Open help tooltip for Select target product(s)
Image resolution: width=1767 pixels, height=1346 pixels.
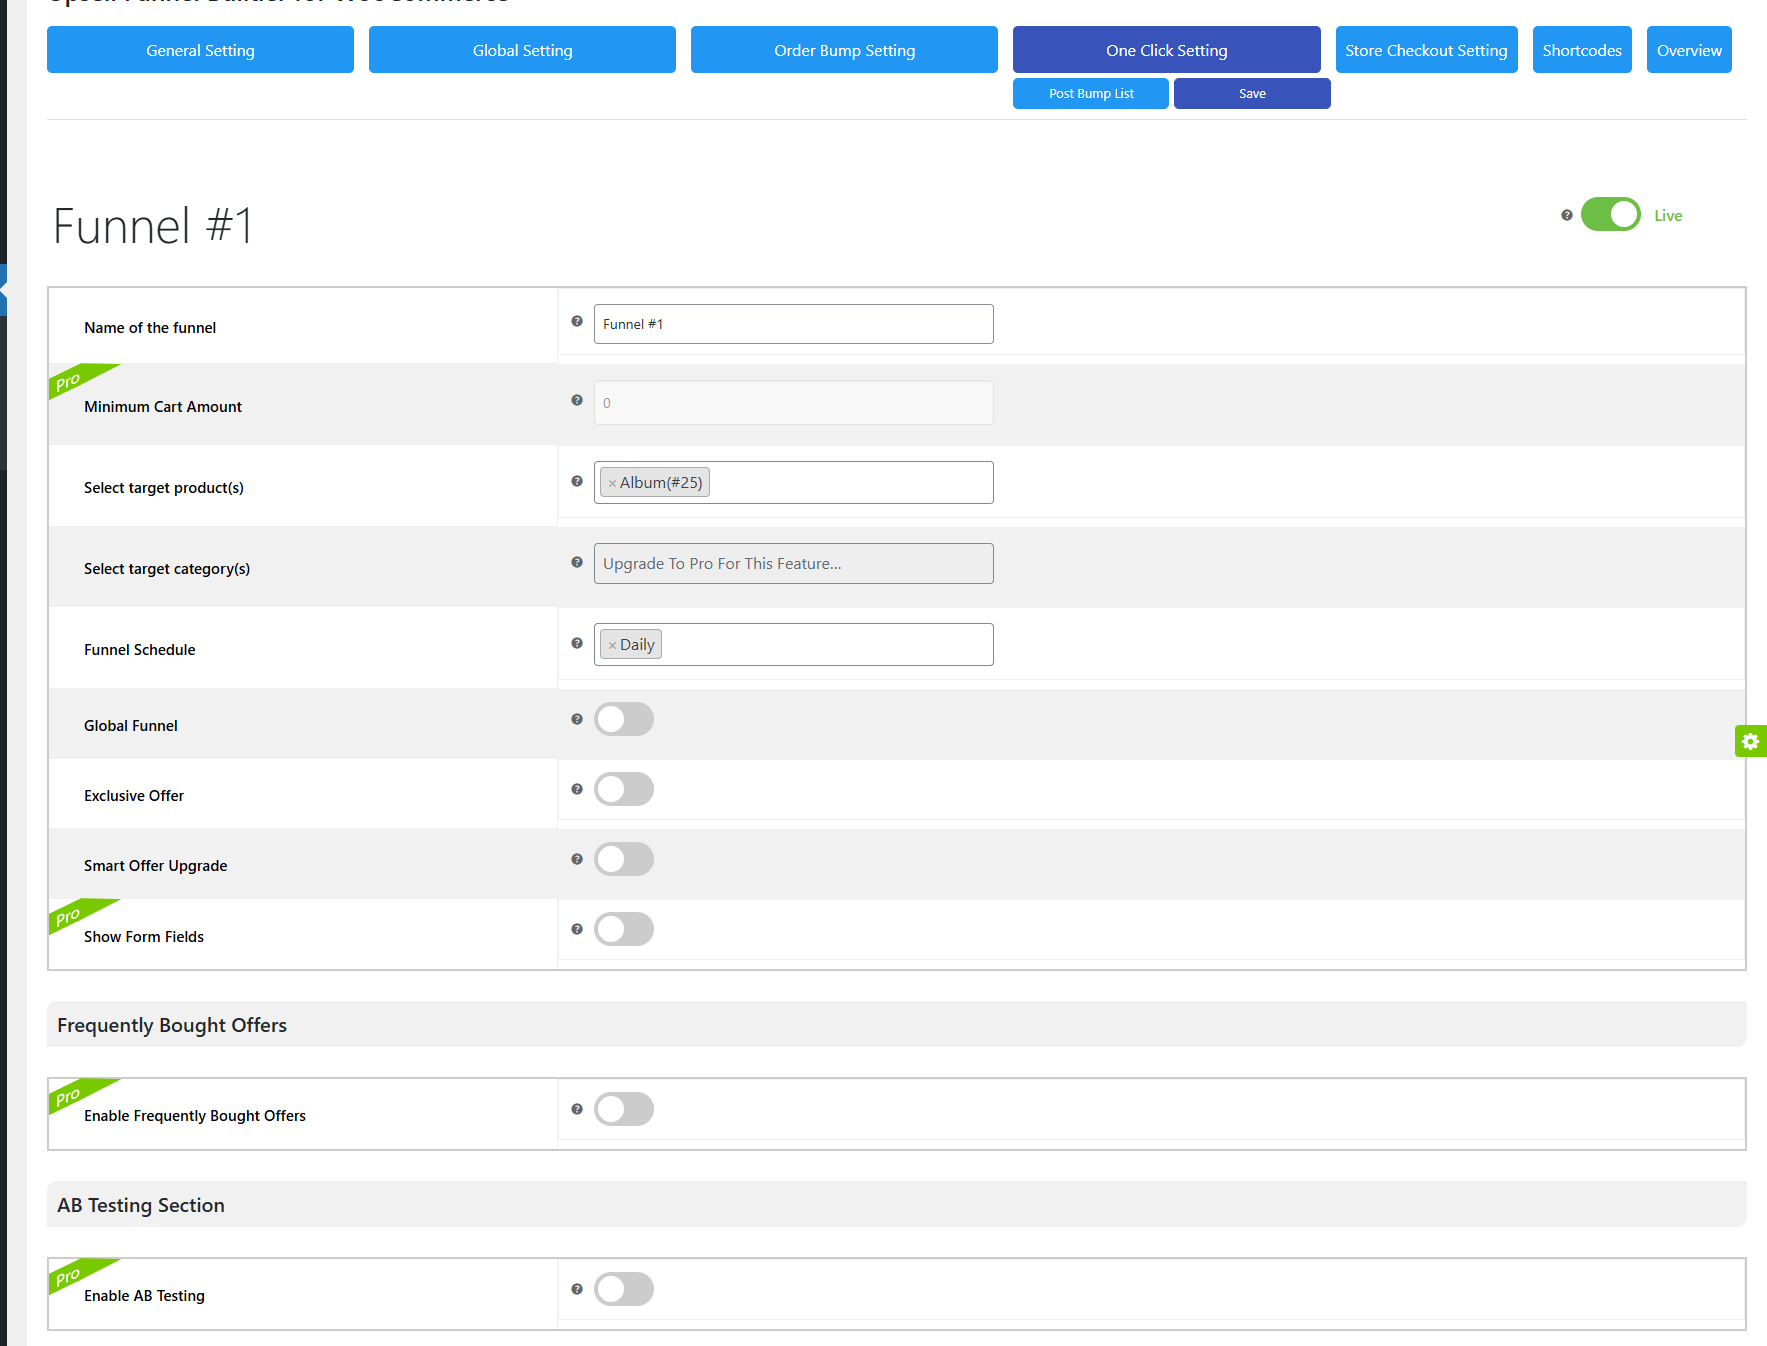click(x=577, y=481)
